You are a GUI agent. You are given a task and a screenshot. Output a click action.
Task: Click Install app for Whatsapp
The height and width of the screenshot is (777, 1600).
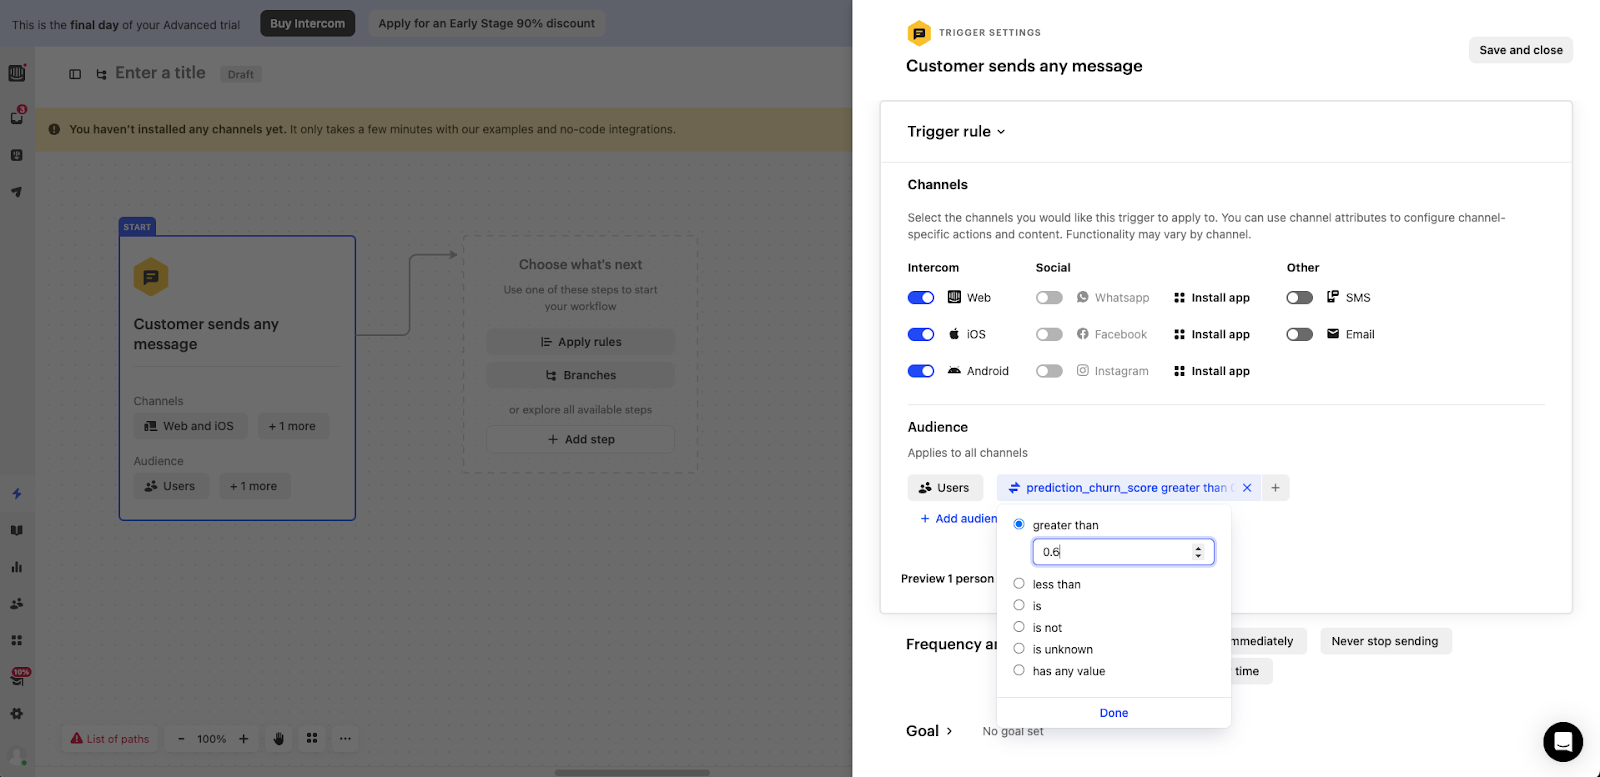click(x=1212, y=298)
